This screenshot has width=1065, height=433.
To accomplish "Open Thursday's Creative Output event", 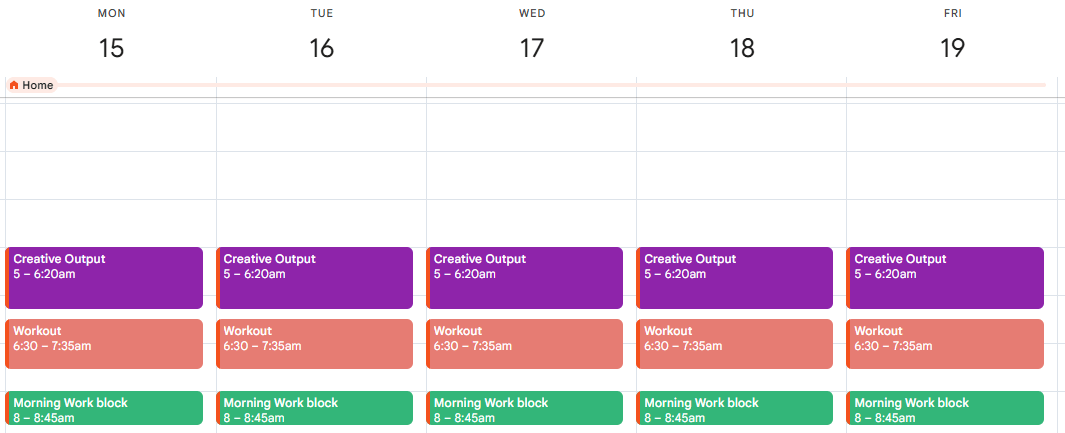I will (734, 278).
